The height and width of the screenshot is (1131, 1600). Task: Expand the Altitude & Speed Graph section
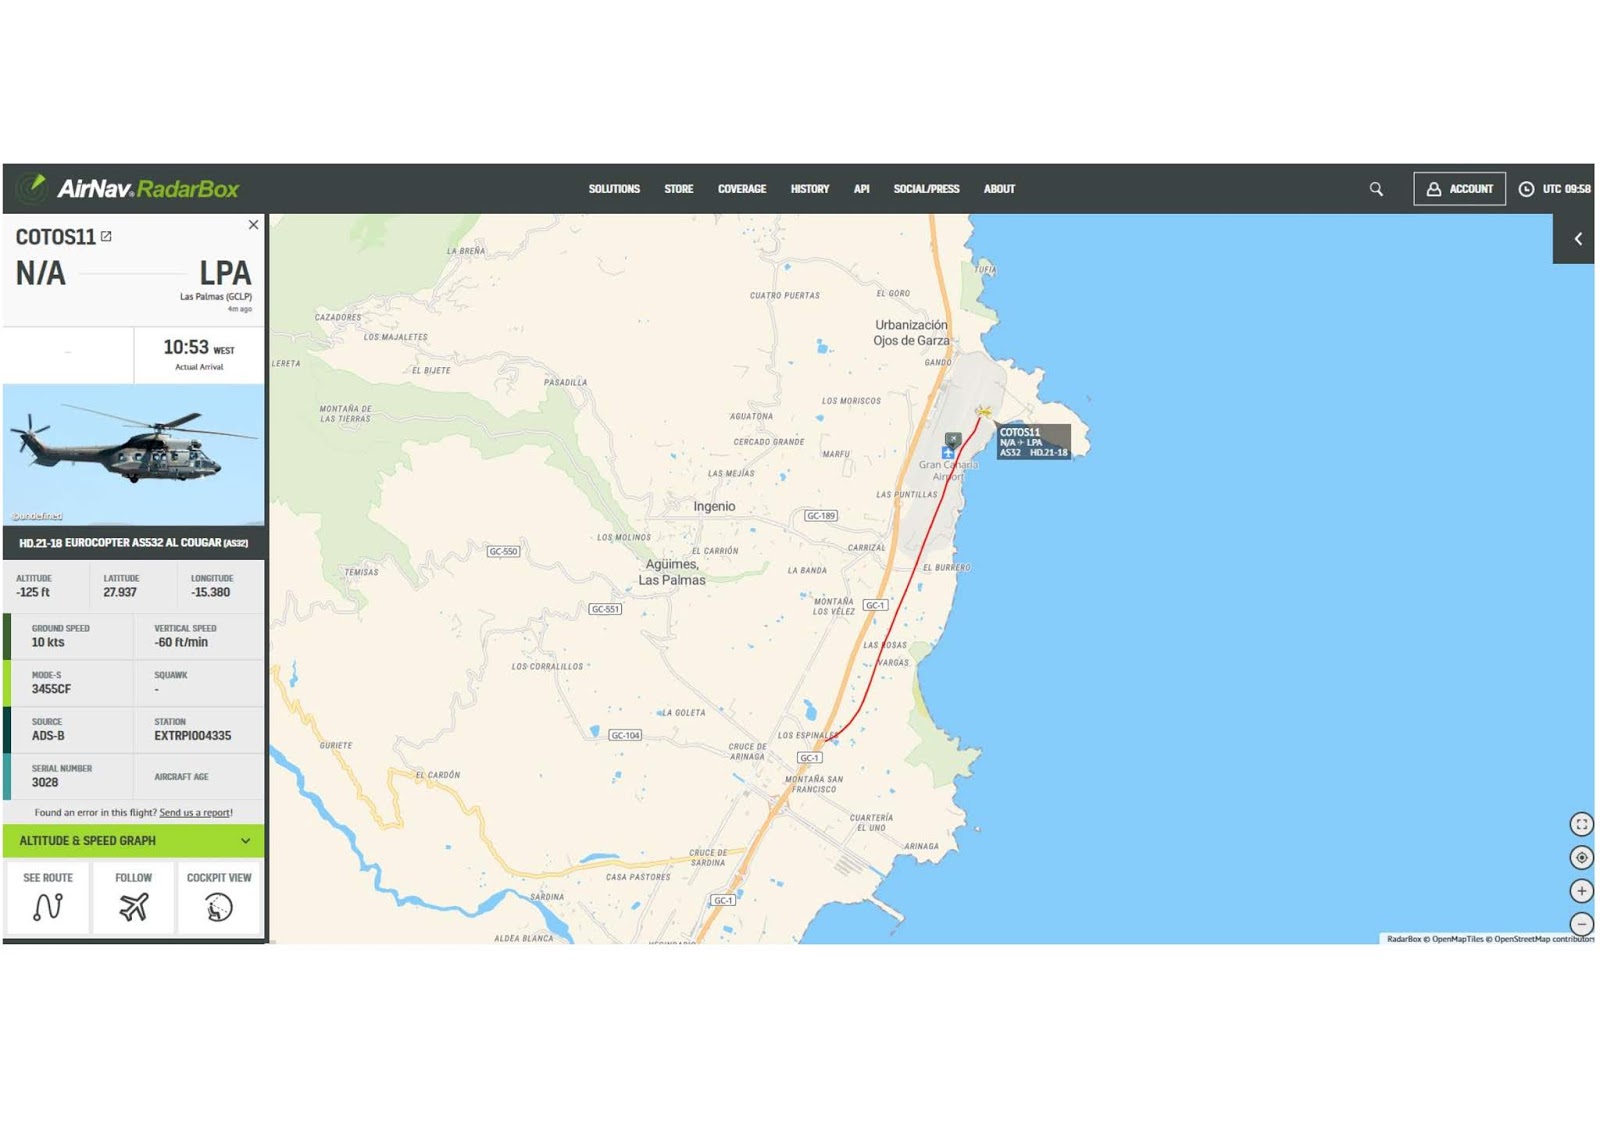[x=134, y=841]
